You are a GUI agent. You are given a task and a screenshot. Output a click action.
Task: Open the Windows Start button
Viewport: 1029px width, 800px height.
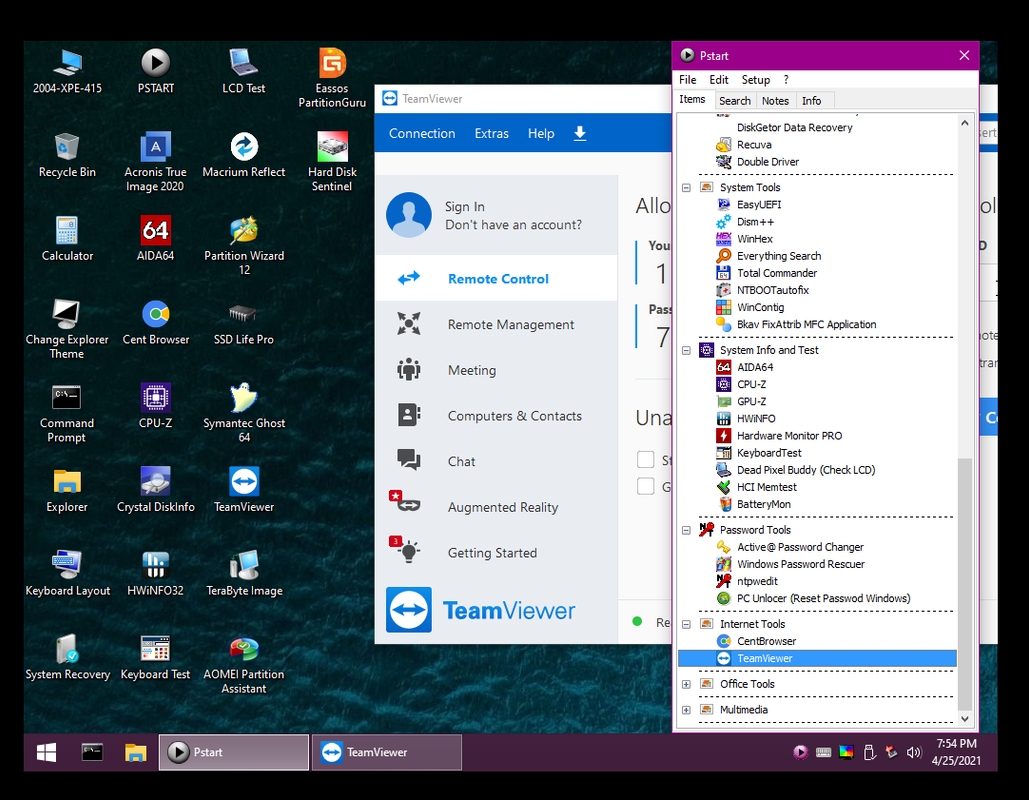click(x=46, y=752)
